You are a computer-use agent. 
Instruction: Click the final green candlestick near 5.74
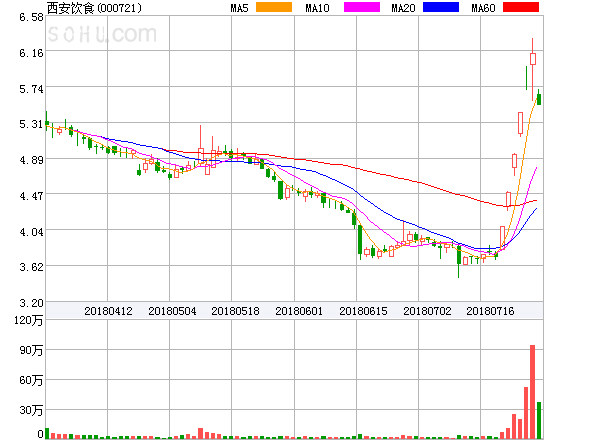(x=539, y=99)
